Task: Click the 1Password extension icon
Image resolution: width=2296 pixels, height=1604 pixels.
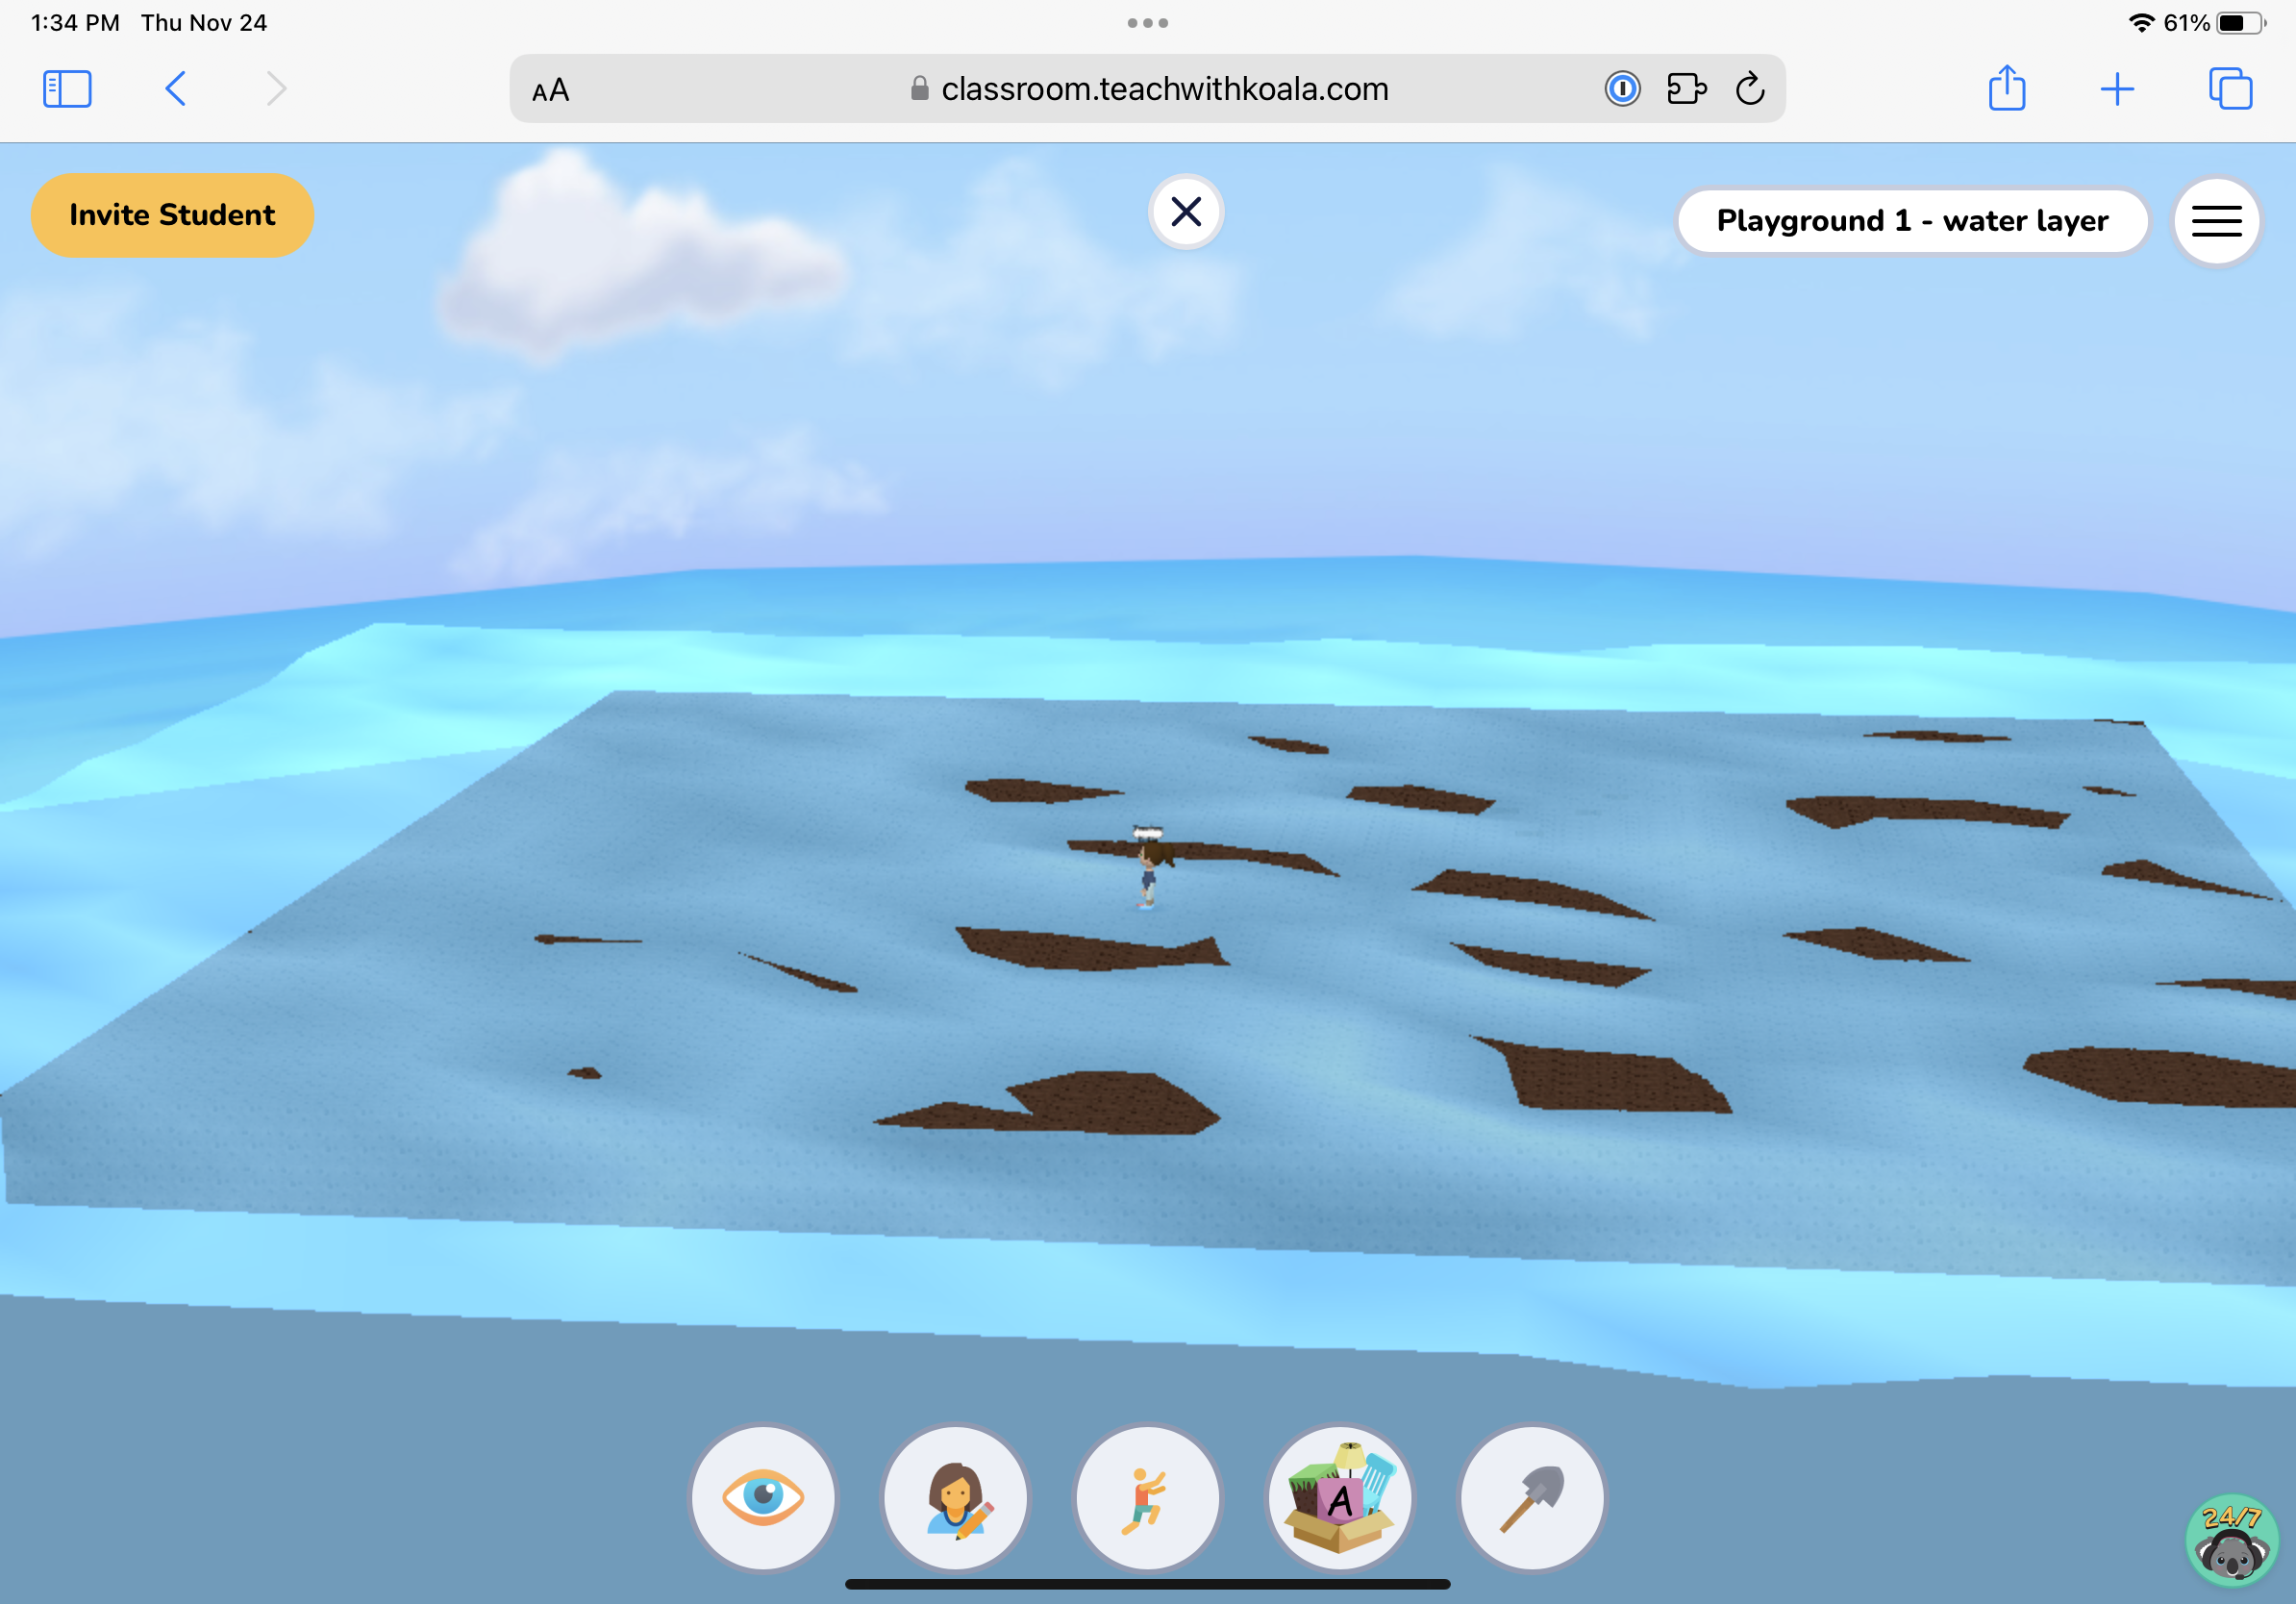Action: coord(1621,89)
